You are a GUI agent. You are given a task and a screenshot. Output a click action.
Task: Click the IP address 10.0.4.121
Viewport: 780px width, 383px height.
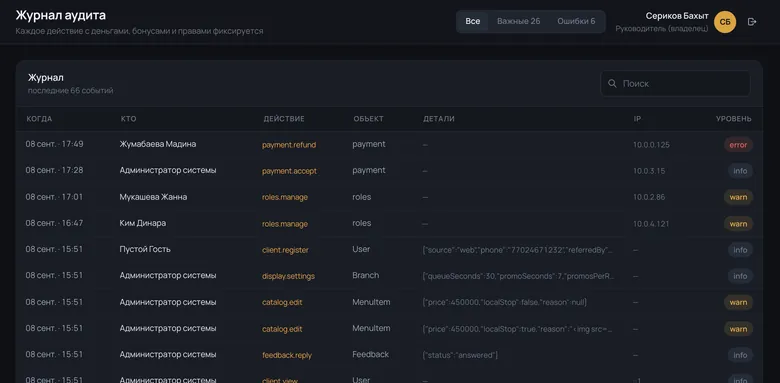pos(651,224)
